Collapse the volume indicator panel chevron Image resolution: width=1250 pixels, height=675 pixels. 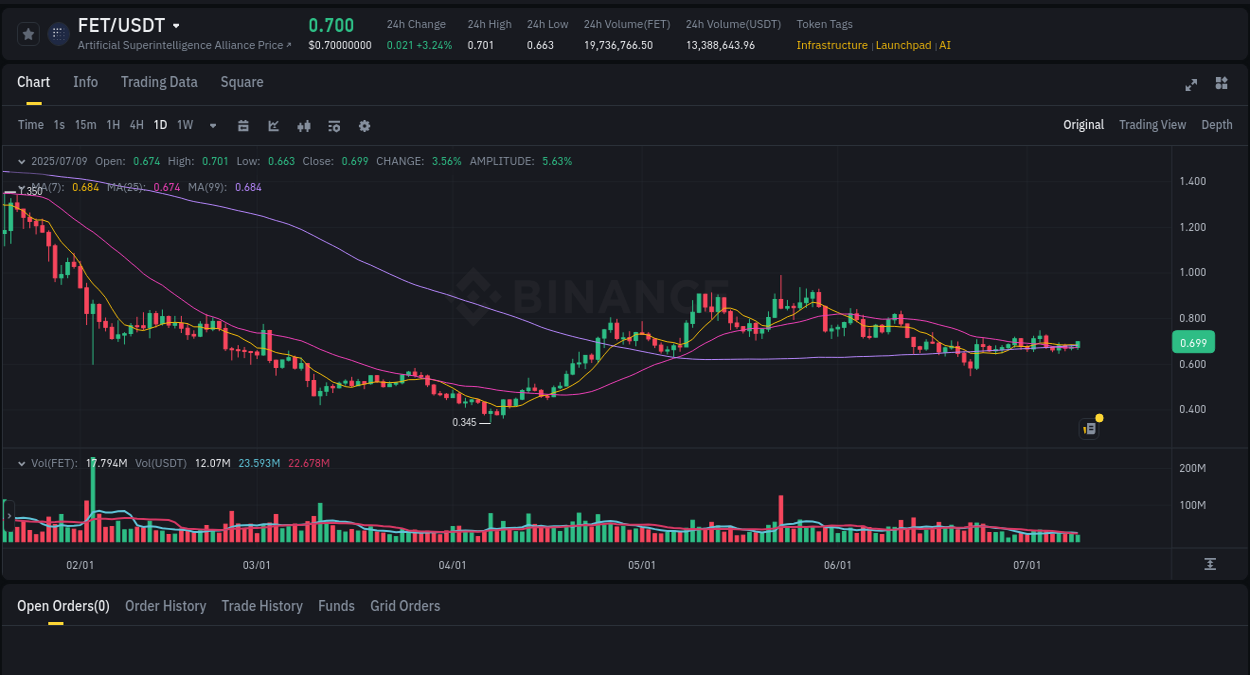click(x=21, y=462)
